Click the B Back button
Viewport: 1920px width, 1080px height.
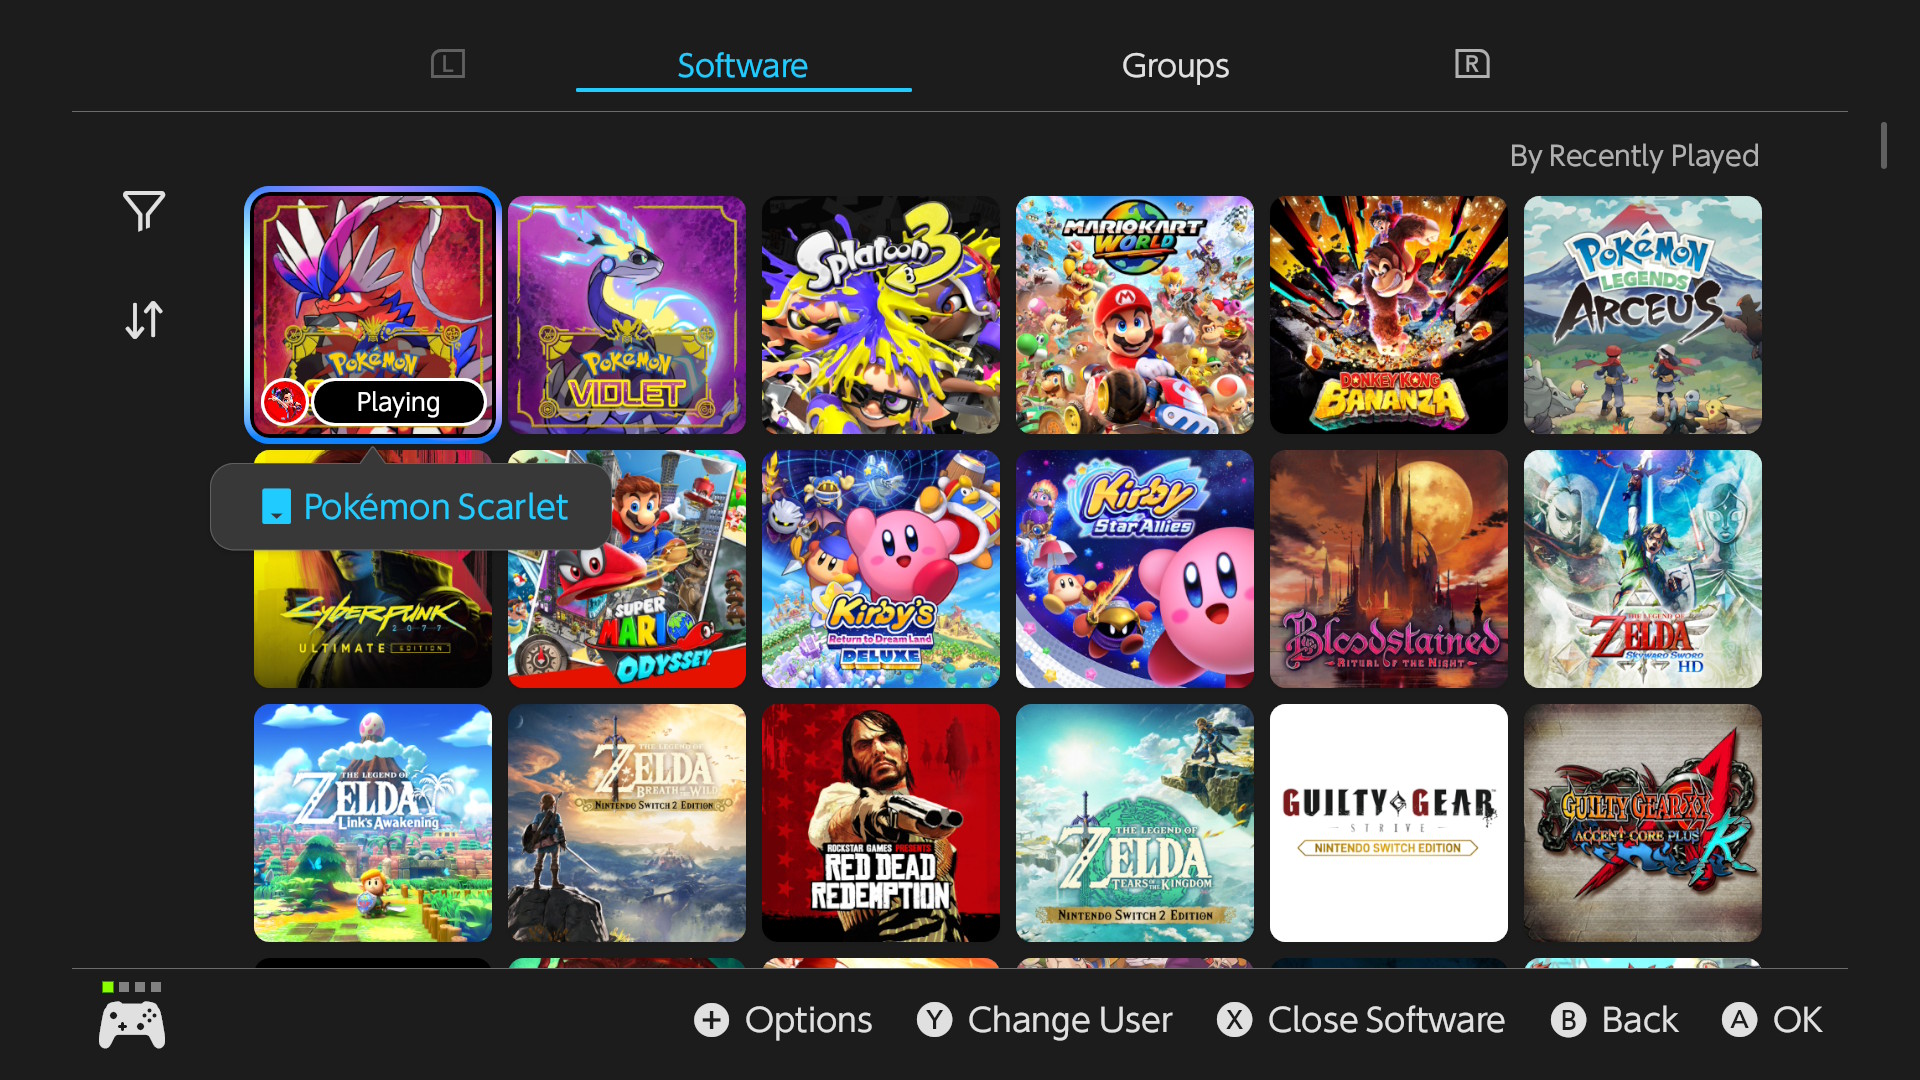tap(1615, 1020)
